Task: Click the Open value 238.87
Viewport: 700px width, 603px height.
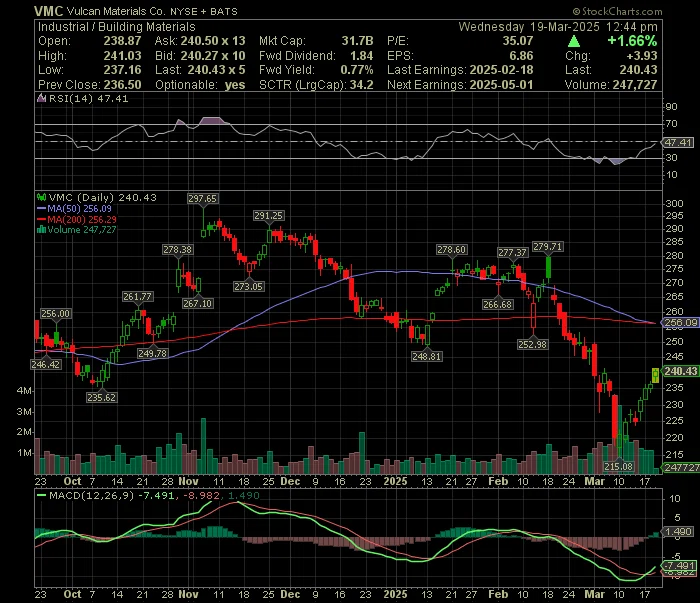Action: [x=122, y=41]
